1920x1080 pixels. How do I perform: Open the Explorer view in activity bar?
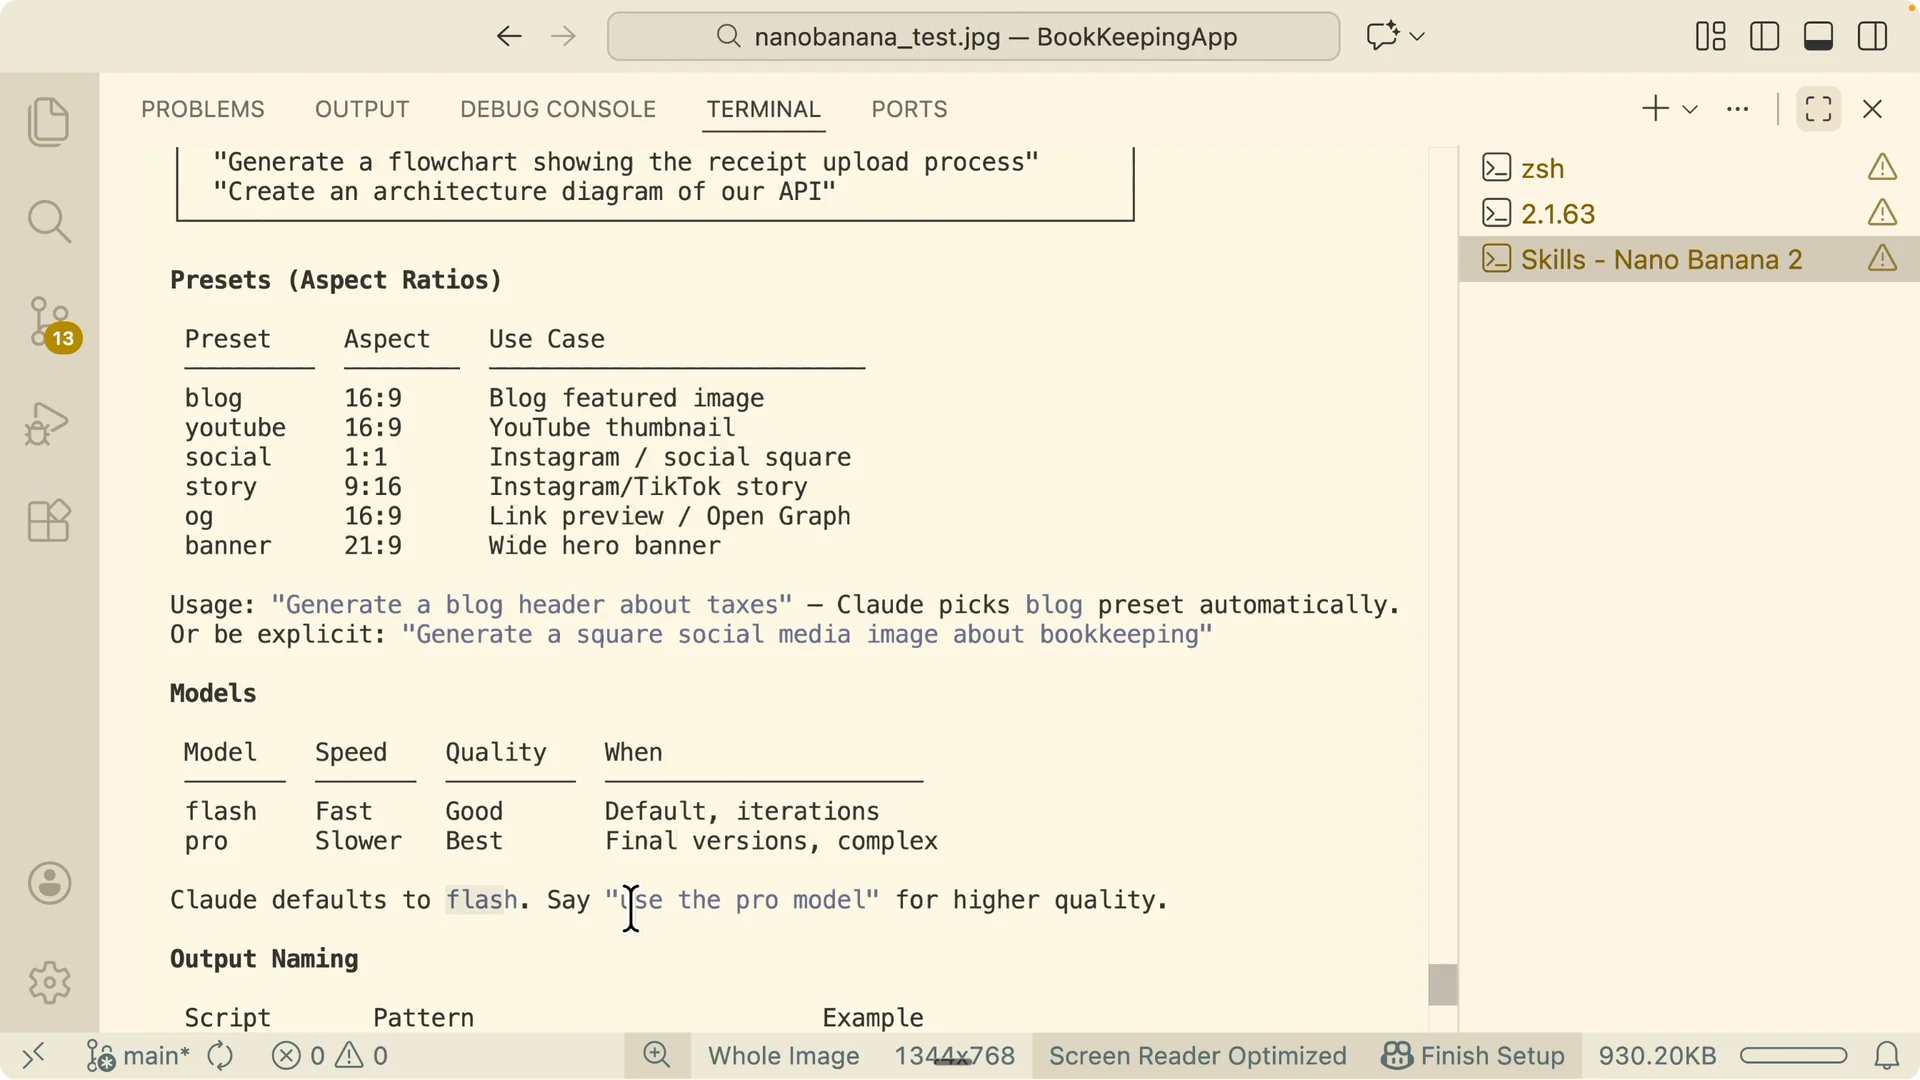pyautogui.click(x=48, y=122)
